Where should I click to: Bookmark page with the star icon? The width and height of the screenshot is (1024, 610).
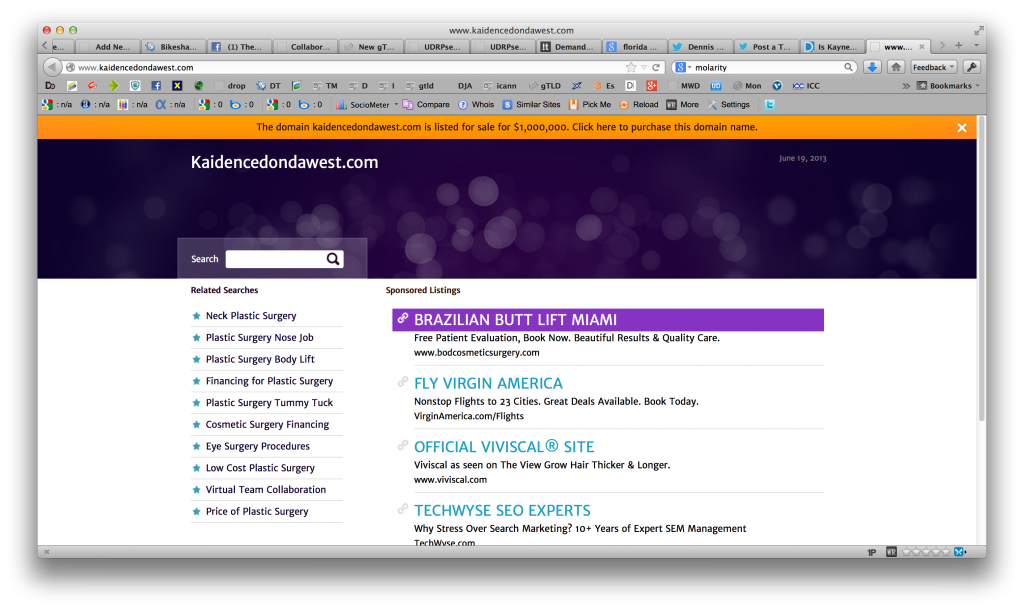pos(631,67)
